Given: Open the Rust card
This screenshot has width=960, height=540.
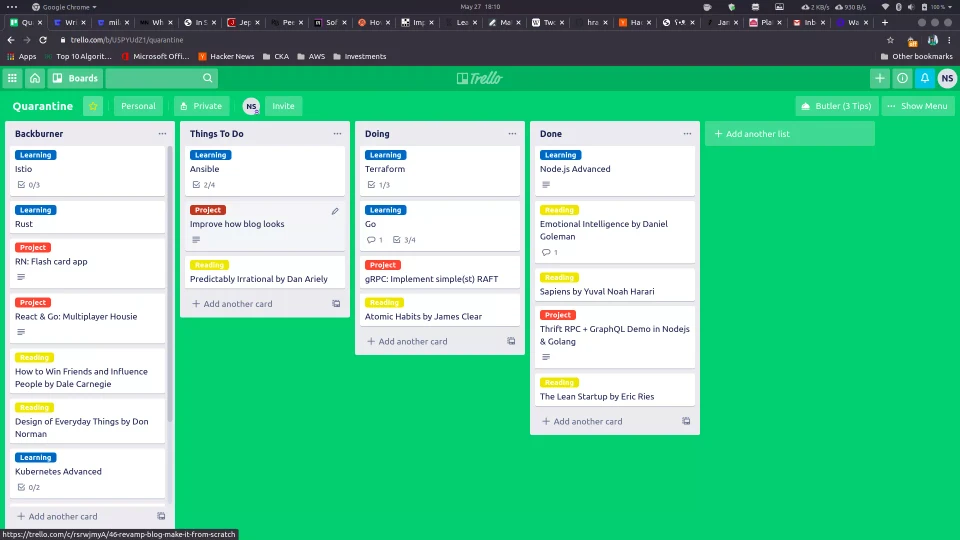Looking at the screenshot, I should point(88,217).
